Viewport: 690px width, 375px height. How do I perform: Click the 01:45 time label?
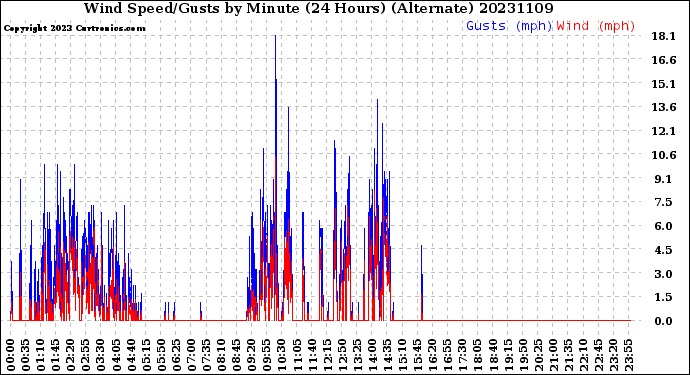[56, 355]
